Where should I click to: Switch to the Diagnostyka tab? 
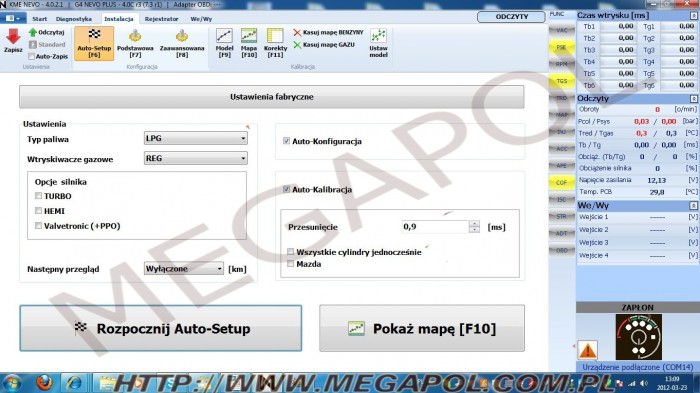click(x=74, y=19)
